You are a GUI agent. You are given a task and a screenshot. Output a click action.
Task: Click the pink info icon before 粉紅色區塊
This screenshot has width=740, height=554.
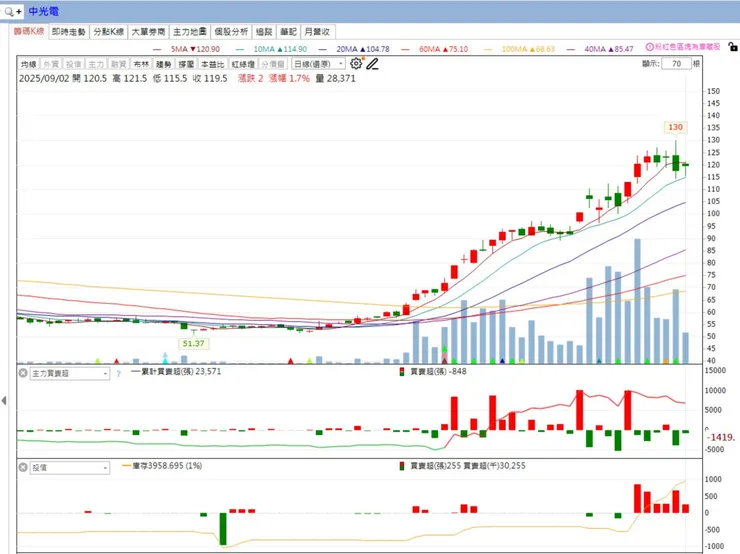(649, 47)
